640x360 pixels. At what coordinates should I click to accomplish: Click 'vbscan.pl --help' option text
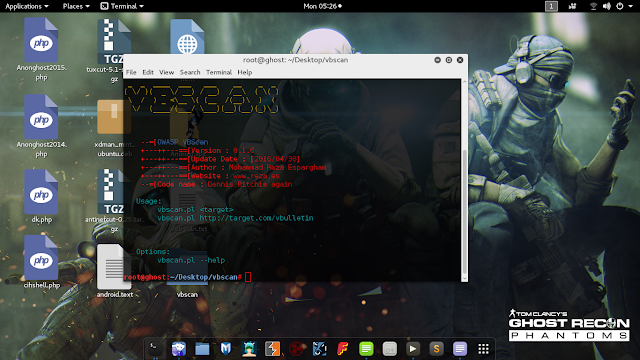click(191, 260)
